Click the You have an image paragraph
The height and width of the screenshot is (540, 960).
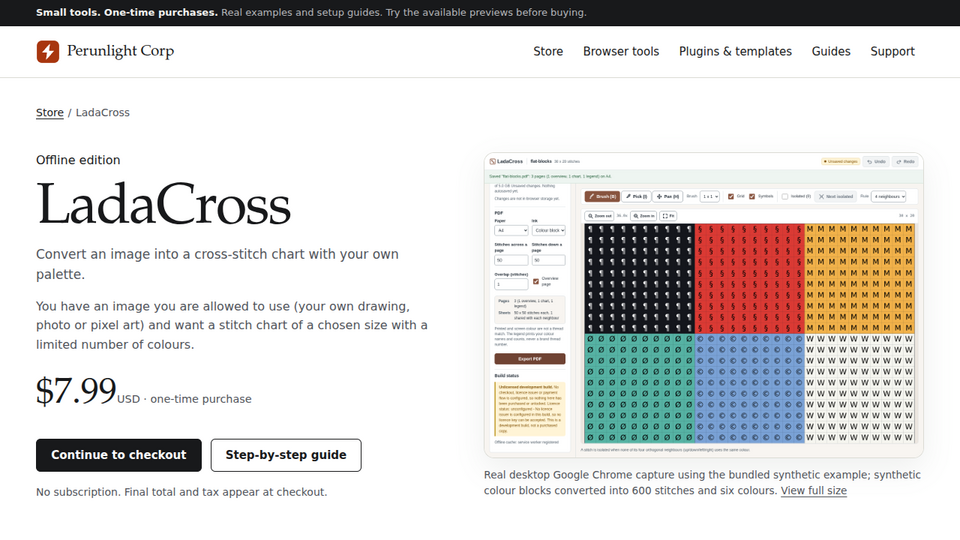pos(232,325)
